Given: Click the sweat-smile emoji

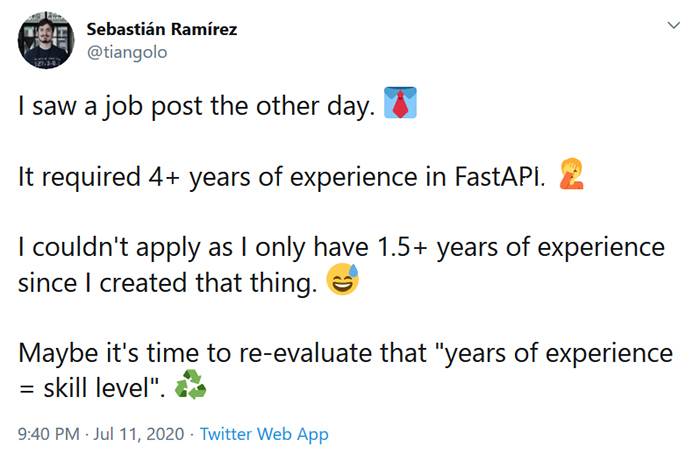Looking at the screenshot, I should [x=342, y=284].
